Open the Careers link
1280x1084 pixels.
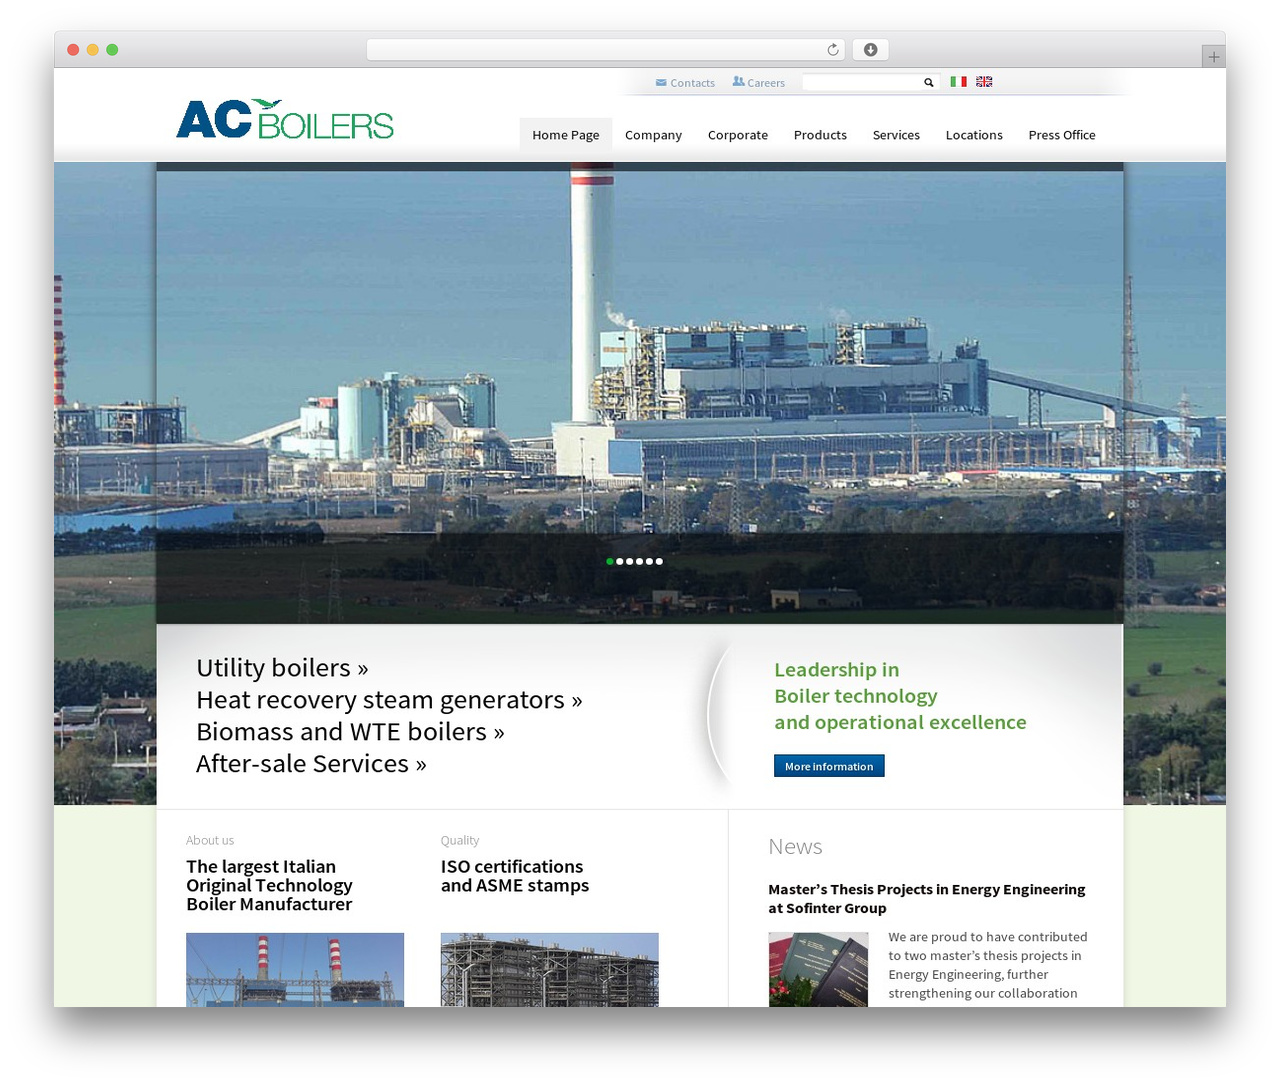758,83
